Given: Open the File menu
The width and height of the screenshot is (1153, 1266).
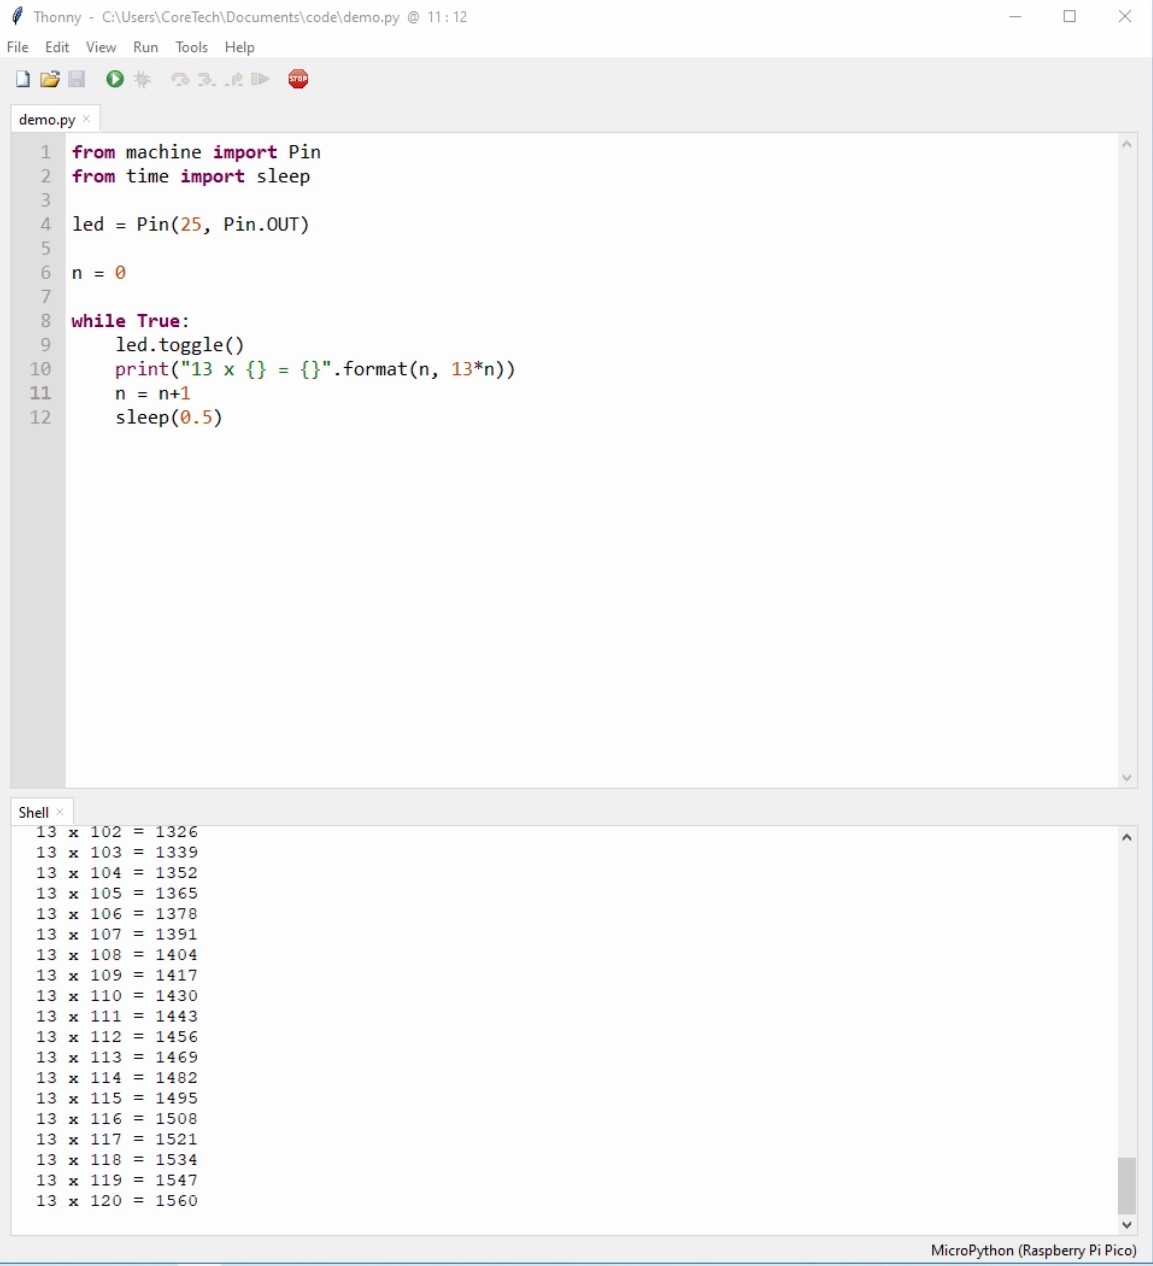Looking at the screenshot, I should coord(16,47).
